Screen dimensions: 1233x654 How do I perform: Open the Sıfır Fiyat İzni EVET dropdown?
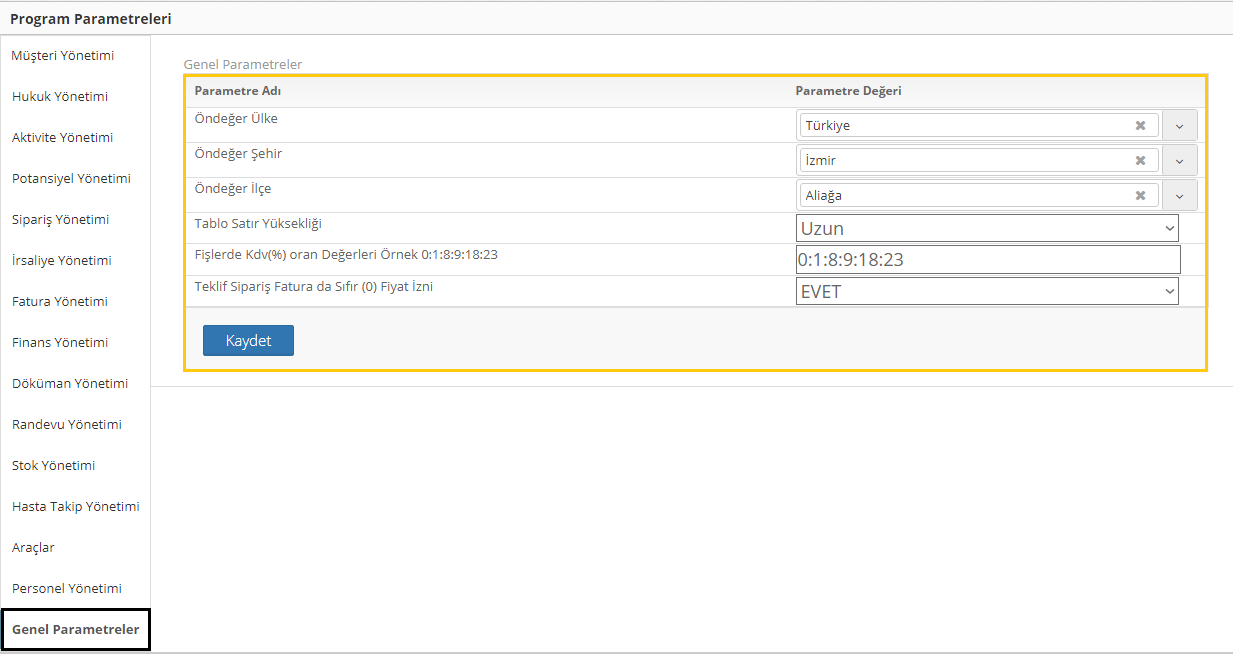tap(987, 291)
